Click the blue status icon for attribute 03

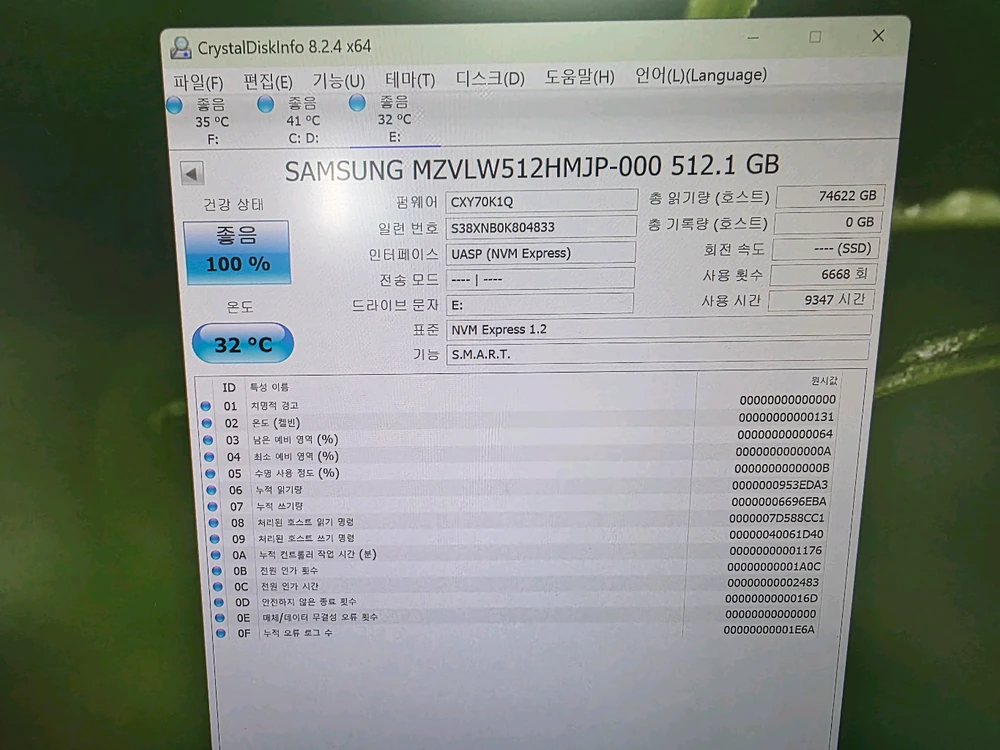208,439
